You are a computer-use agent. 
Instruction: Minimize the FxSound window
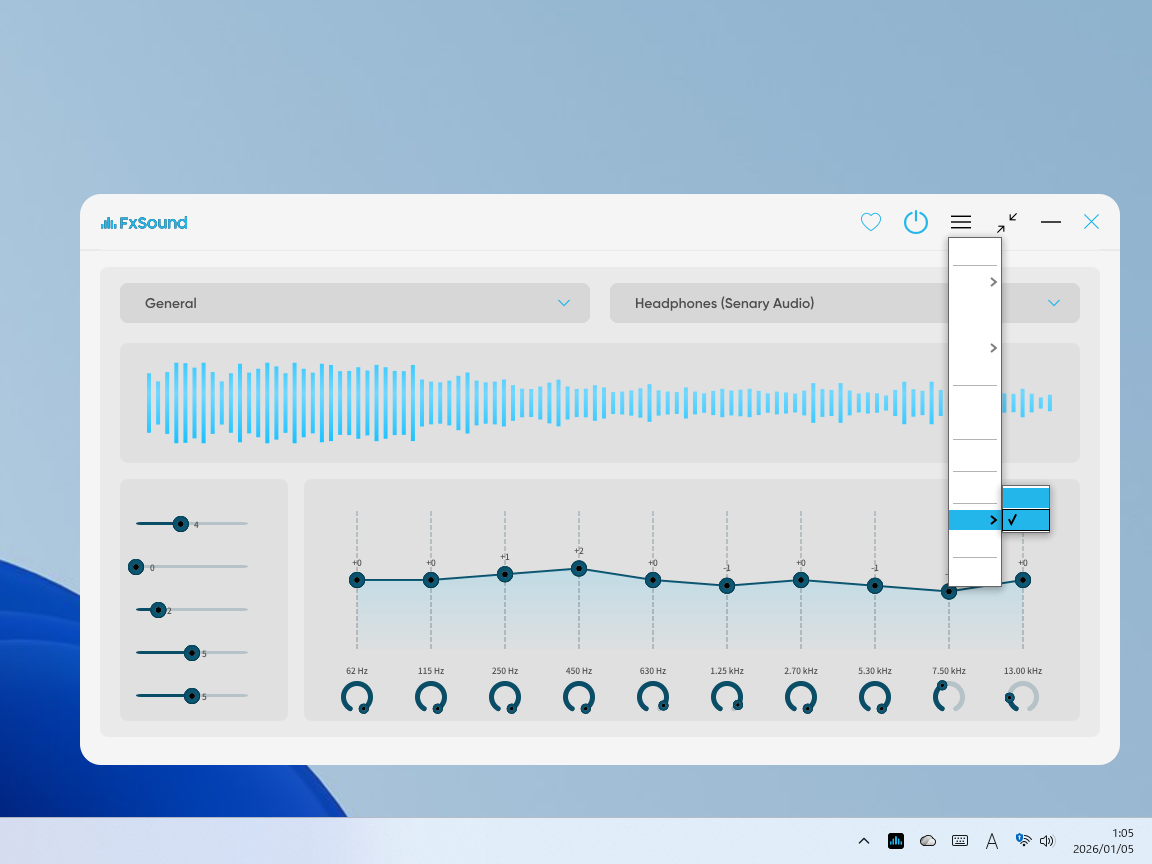click(x=1051, y=221)
